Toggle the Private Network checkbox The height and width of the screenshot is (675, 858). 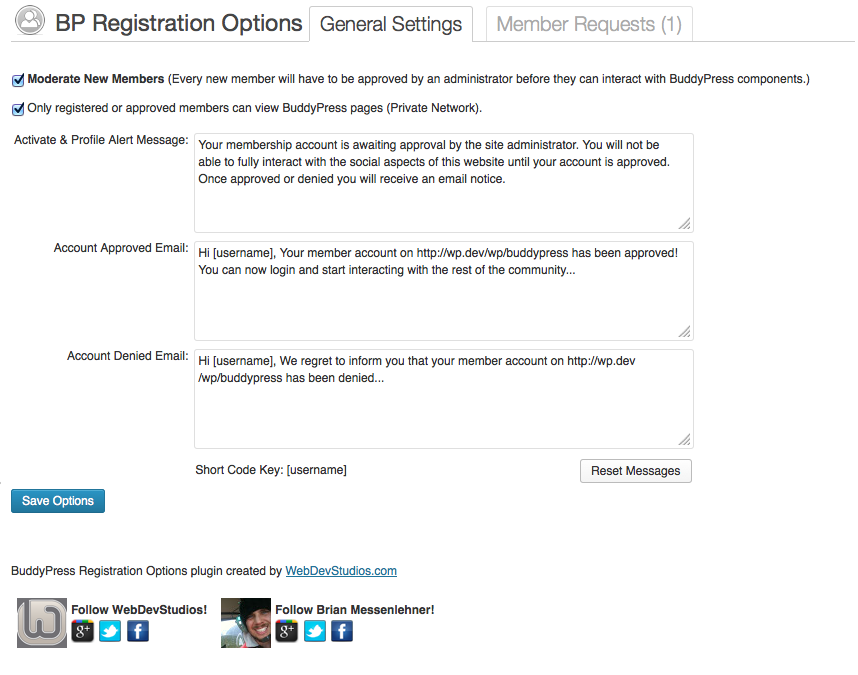18,109
